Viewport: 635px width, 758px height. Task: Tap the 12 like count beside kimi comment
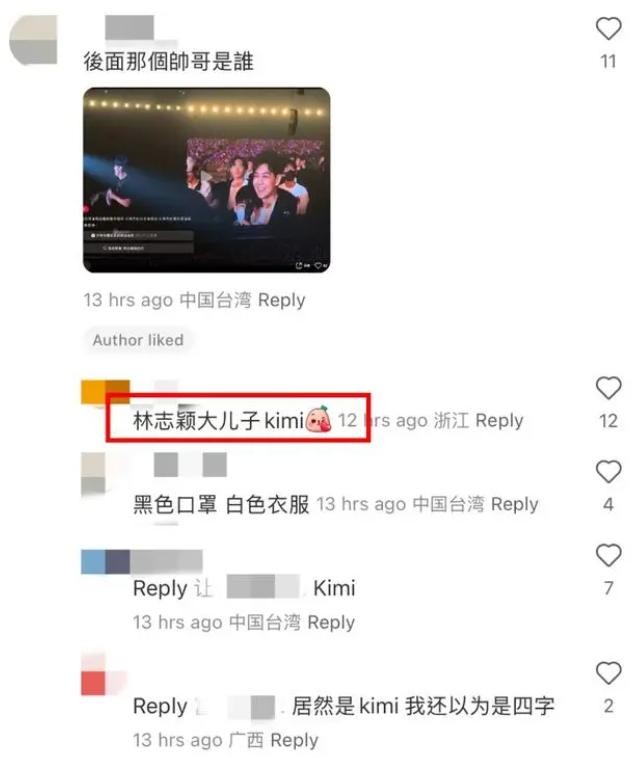(608, 421)
